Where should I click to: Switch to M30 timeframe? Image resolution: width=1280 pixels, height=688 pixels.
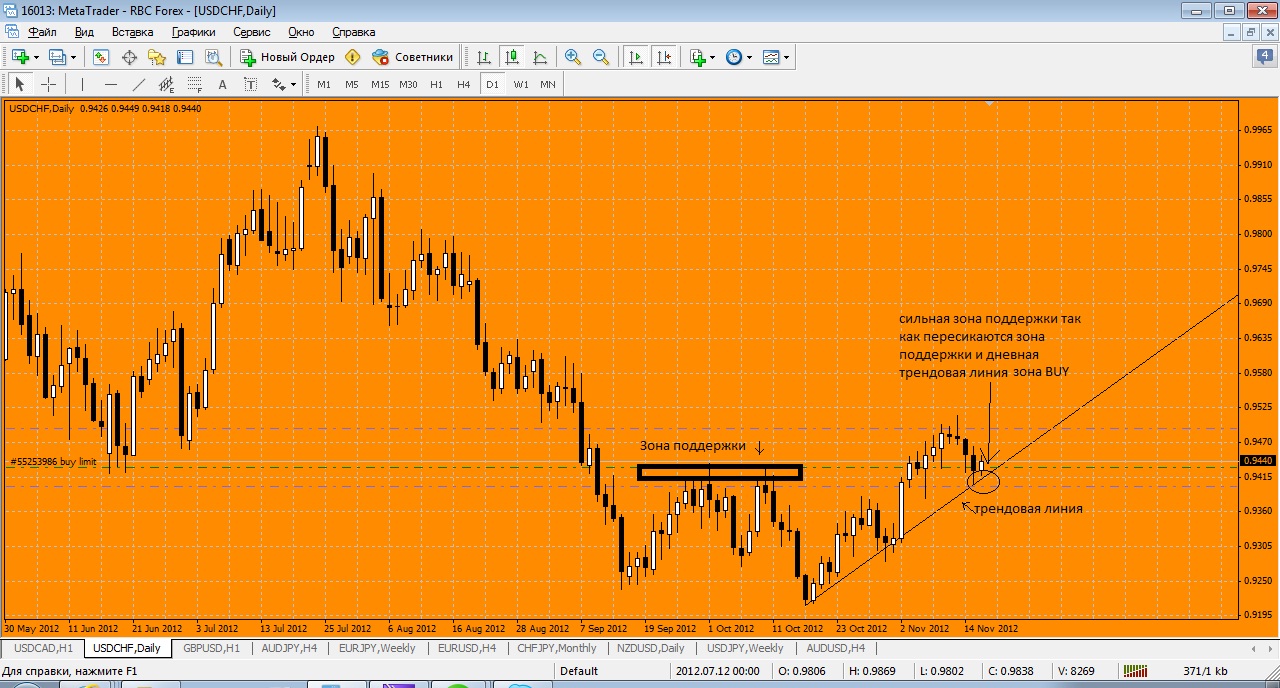[408, 85]
